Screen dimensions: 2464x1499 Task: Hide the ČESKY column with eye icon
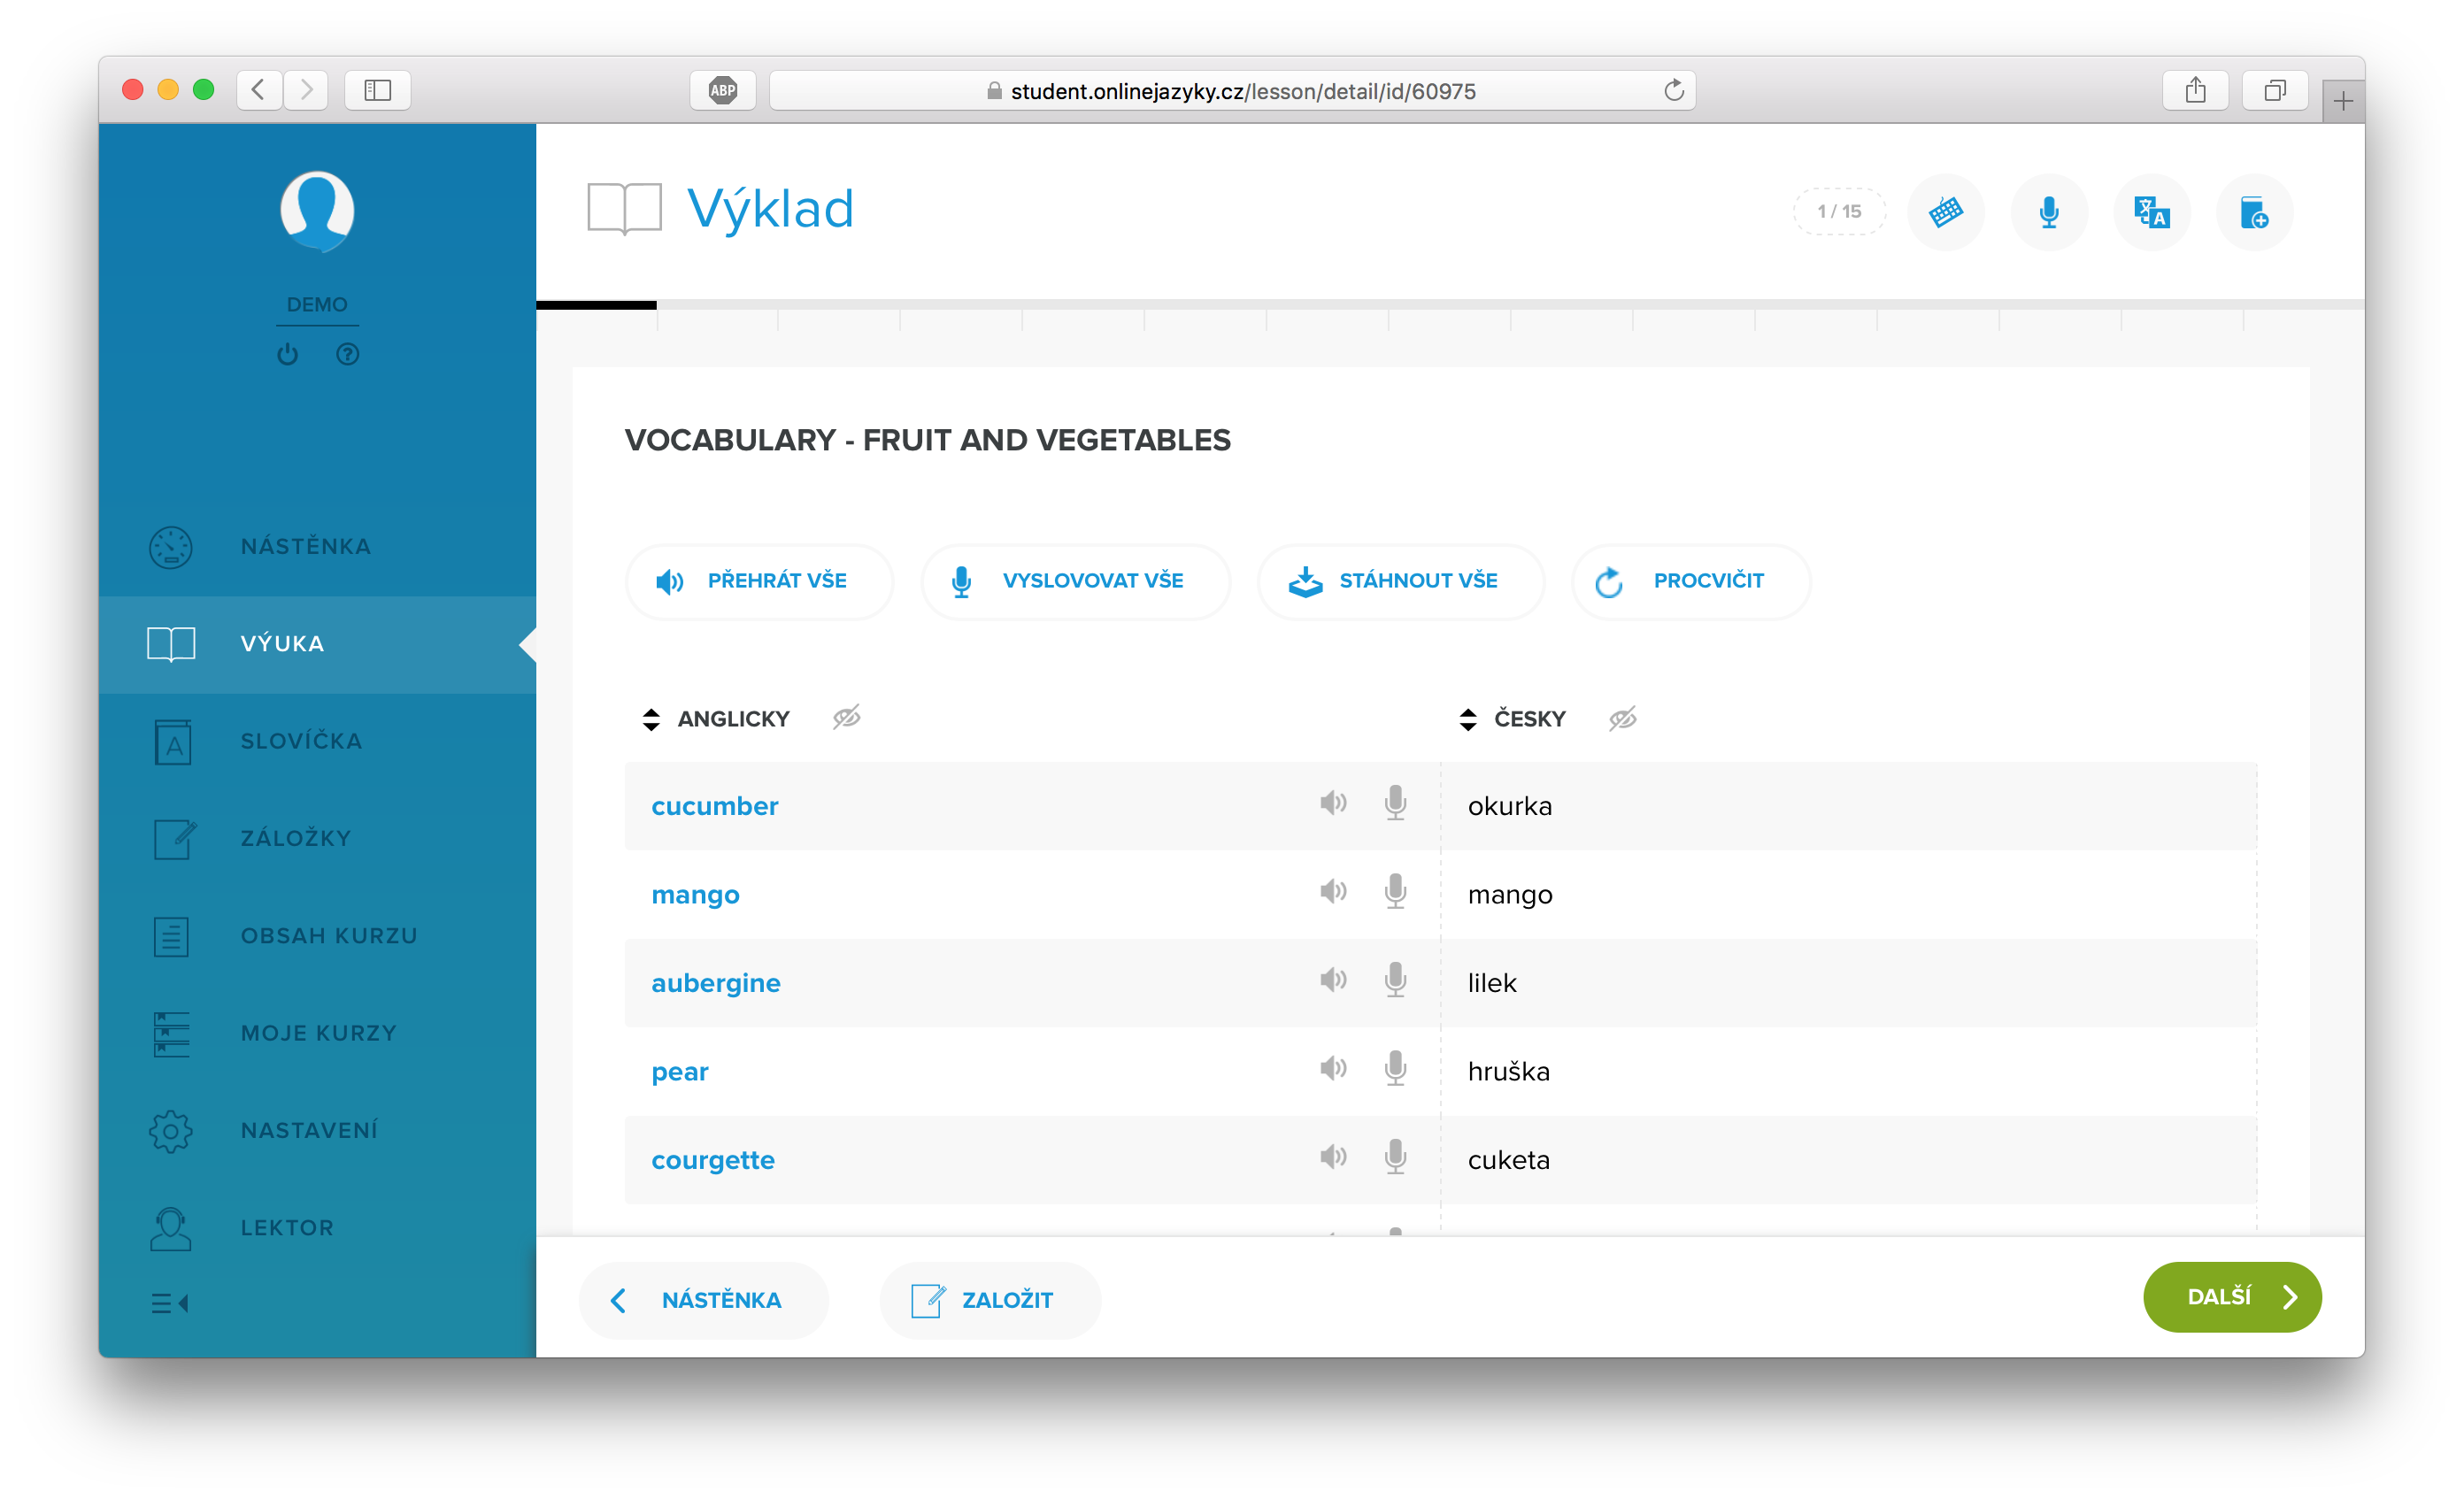[x=1622, y=718]
